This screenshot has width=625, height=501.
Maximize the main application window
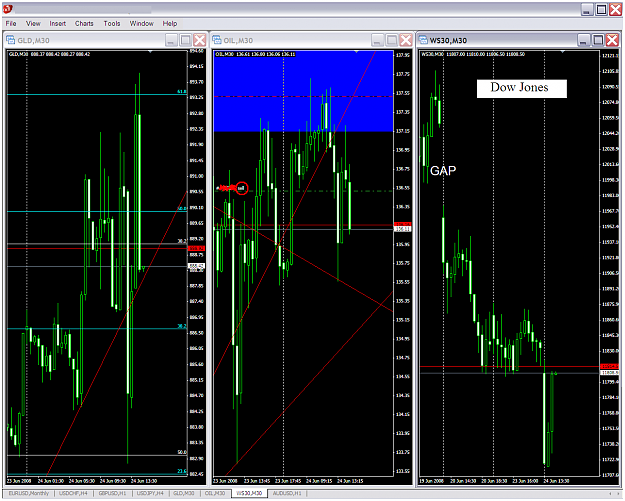(601, 10)
